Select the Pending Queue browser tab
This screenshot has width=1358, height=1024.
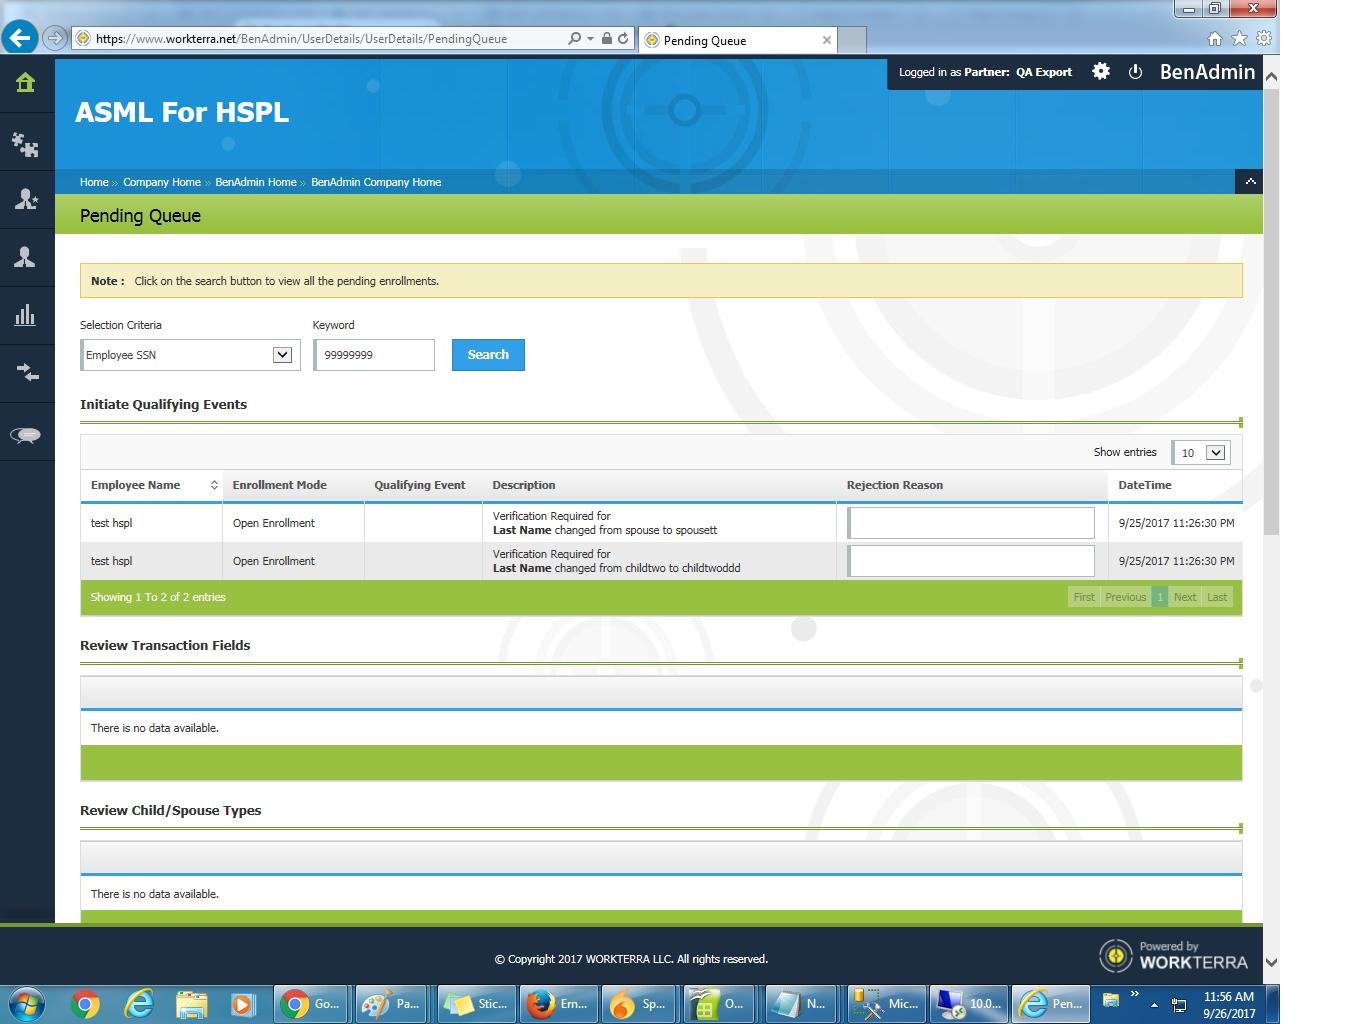(x=738, y=40)
